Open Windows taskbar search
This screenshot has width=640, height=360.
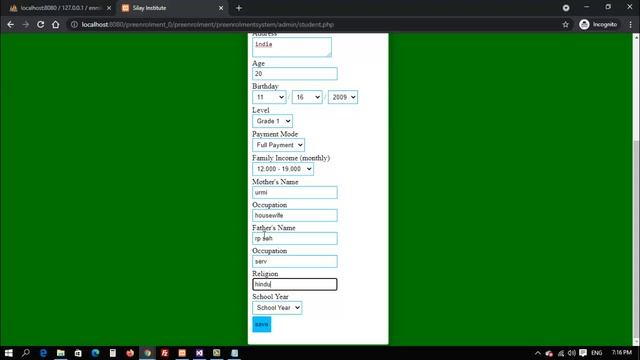pos(26,353)
